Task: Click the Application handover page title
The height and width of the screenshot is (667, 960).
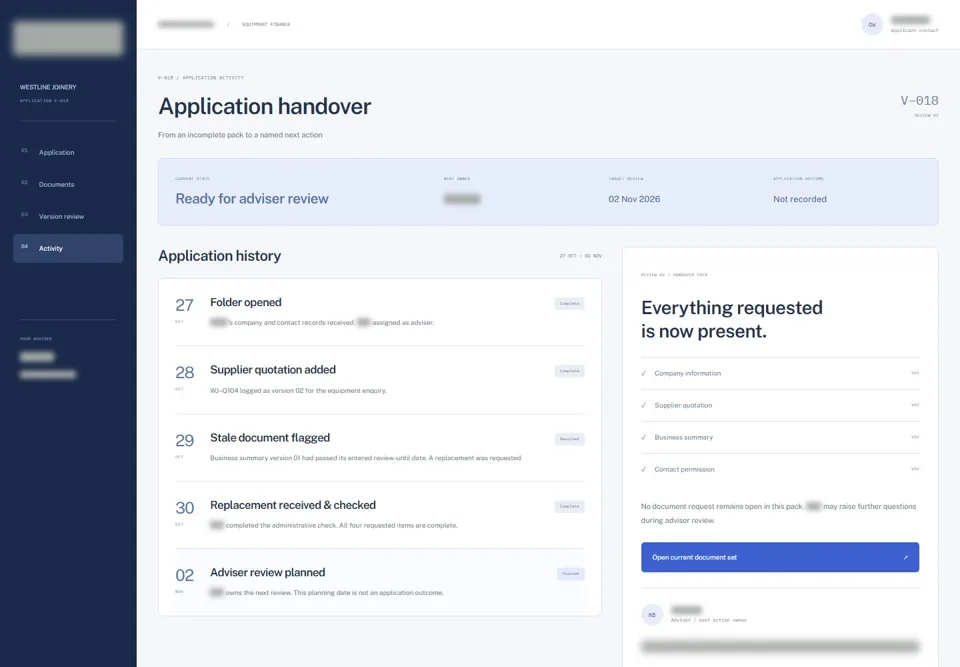Action: tap(264, 107)
